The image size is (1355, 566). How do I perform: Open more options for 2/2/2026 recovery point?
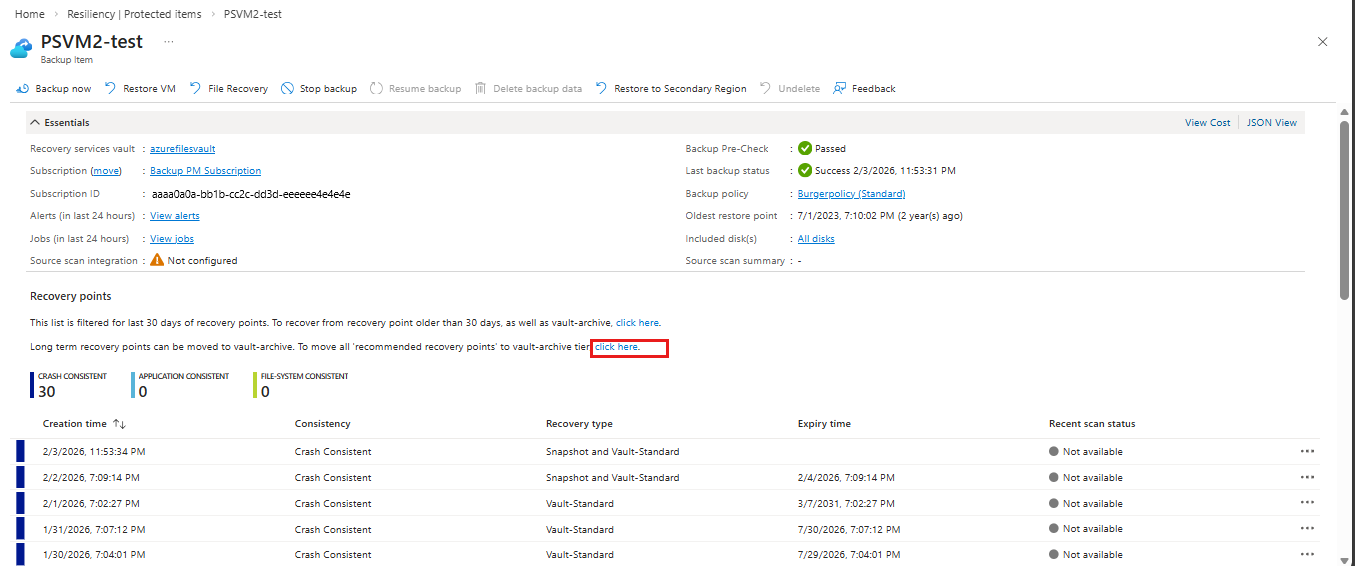pos(1307,477)
